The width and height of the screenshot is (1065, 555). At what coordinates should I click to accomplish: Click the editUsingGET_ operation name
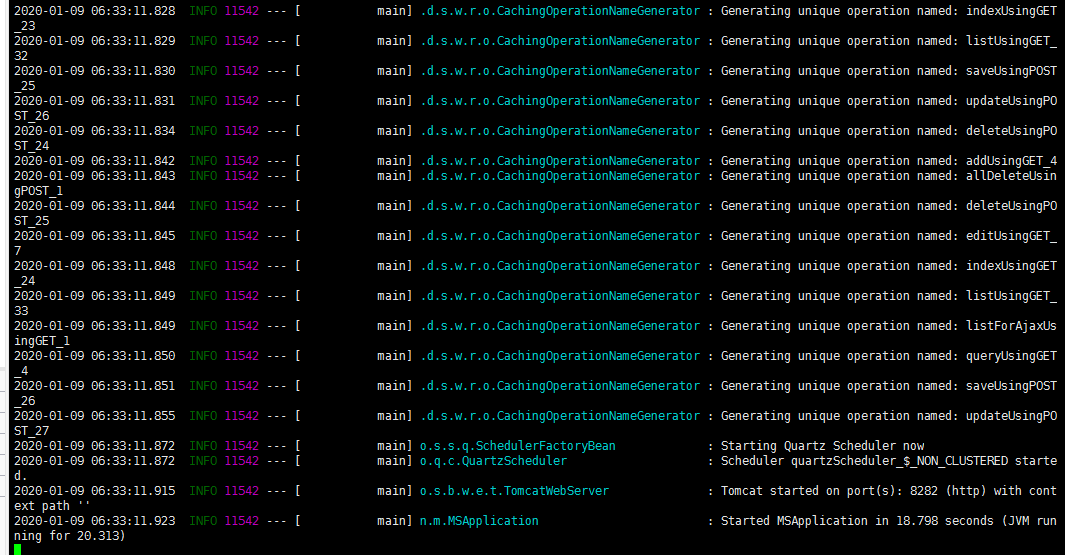(1011, 236)
